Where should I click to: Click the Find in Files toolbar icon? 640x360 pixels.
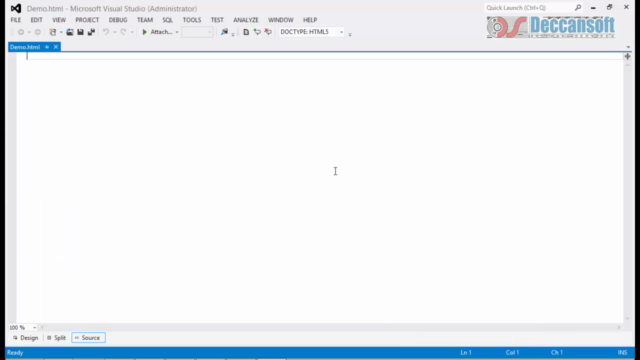224,32
